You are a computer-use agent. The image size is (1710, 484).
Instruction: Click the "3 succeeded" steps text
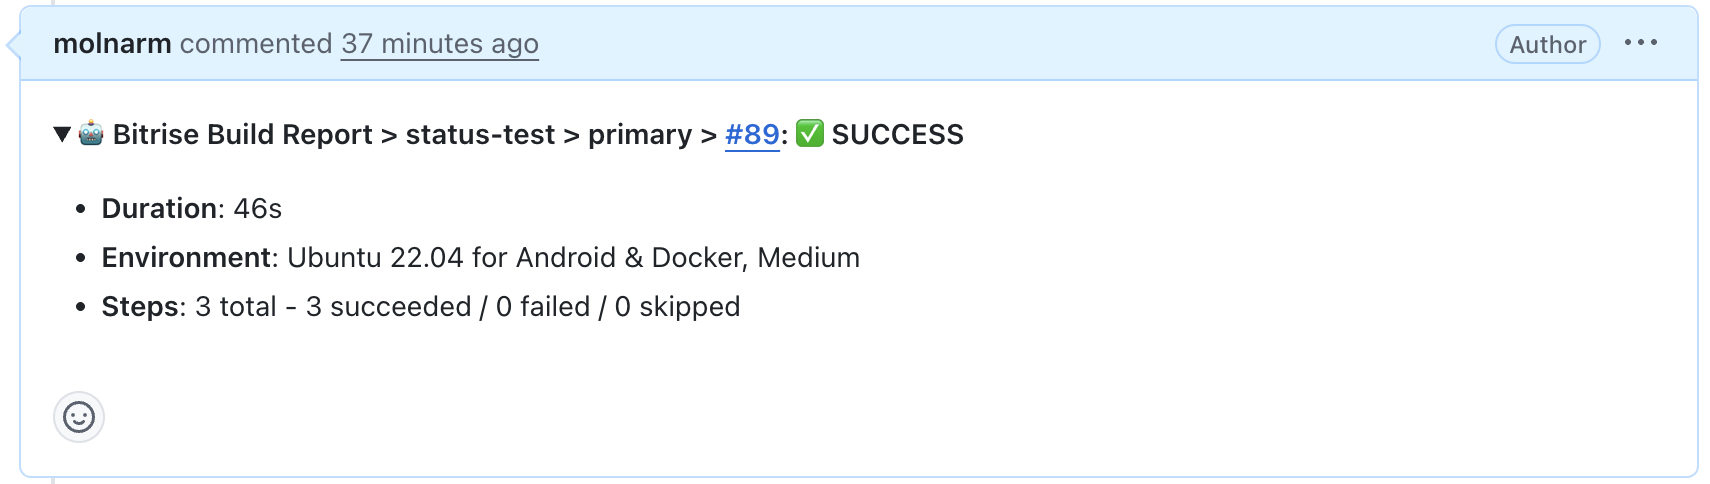pyautogui.click(x=388, y=306)
